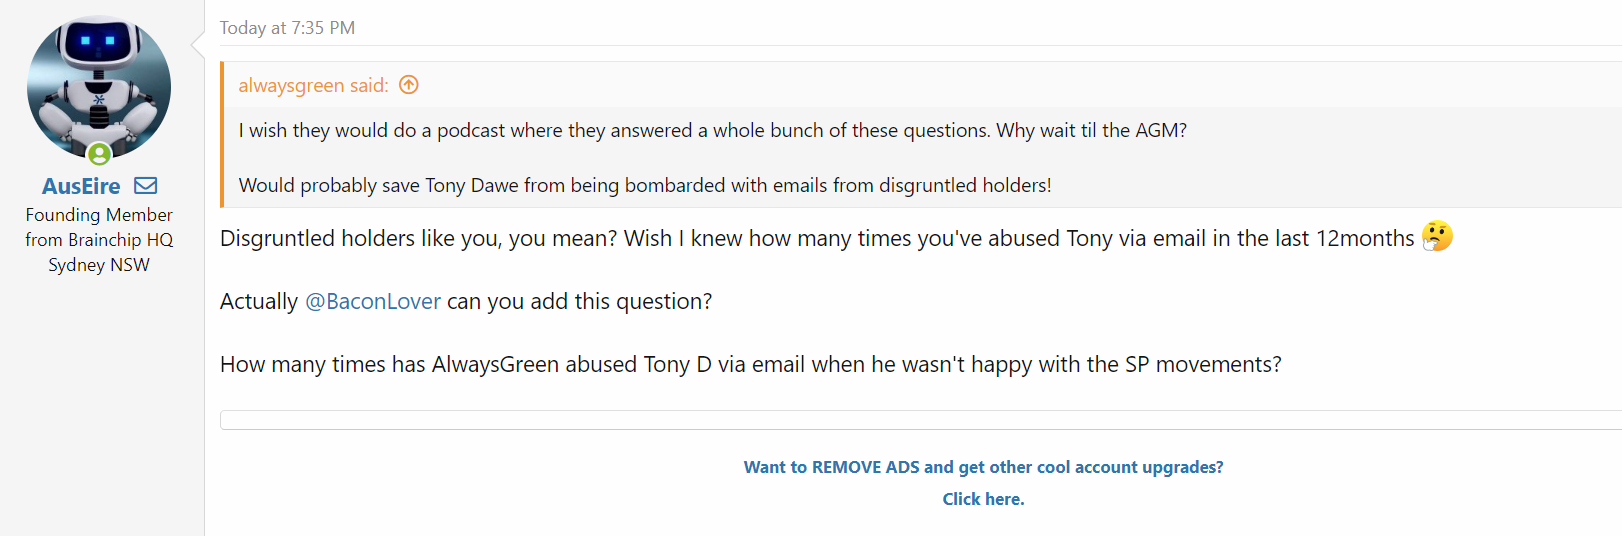Click the thinking face emoji
The height and width of the screenshot is (536, 1622).
coord(1437,237)
